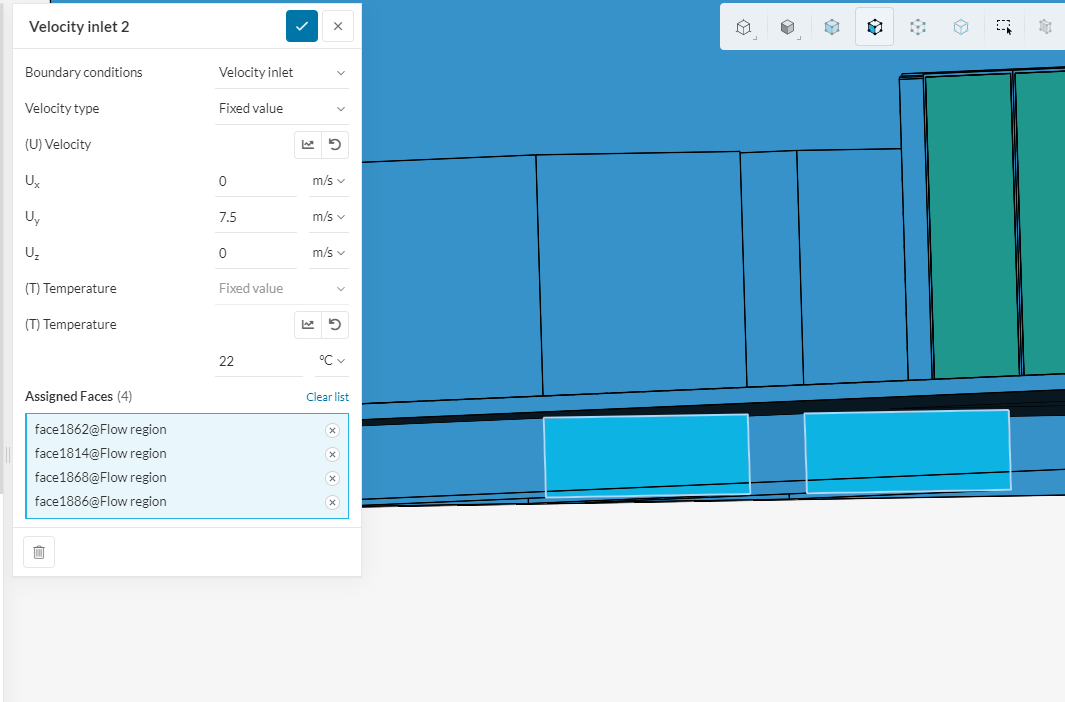This screenshot has width=1065, height=702.
Task: Open table input for (T) Temperature
Action: (x=308, y=325)
